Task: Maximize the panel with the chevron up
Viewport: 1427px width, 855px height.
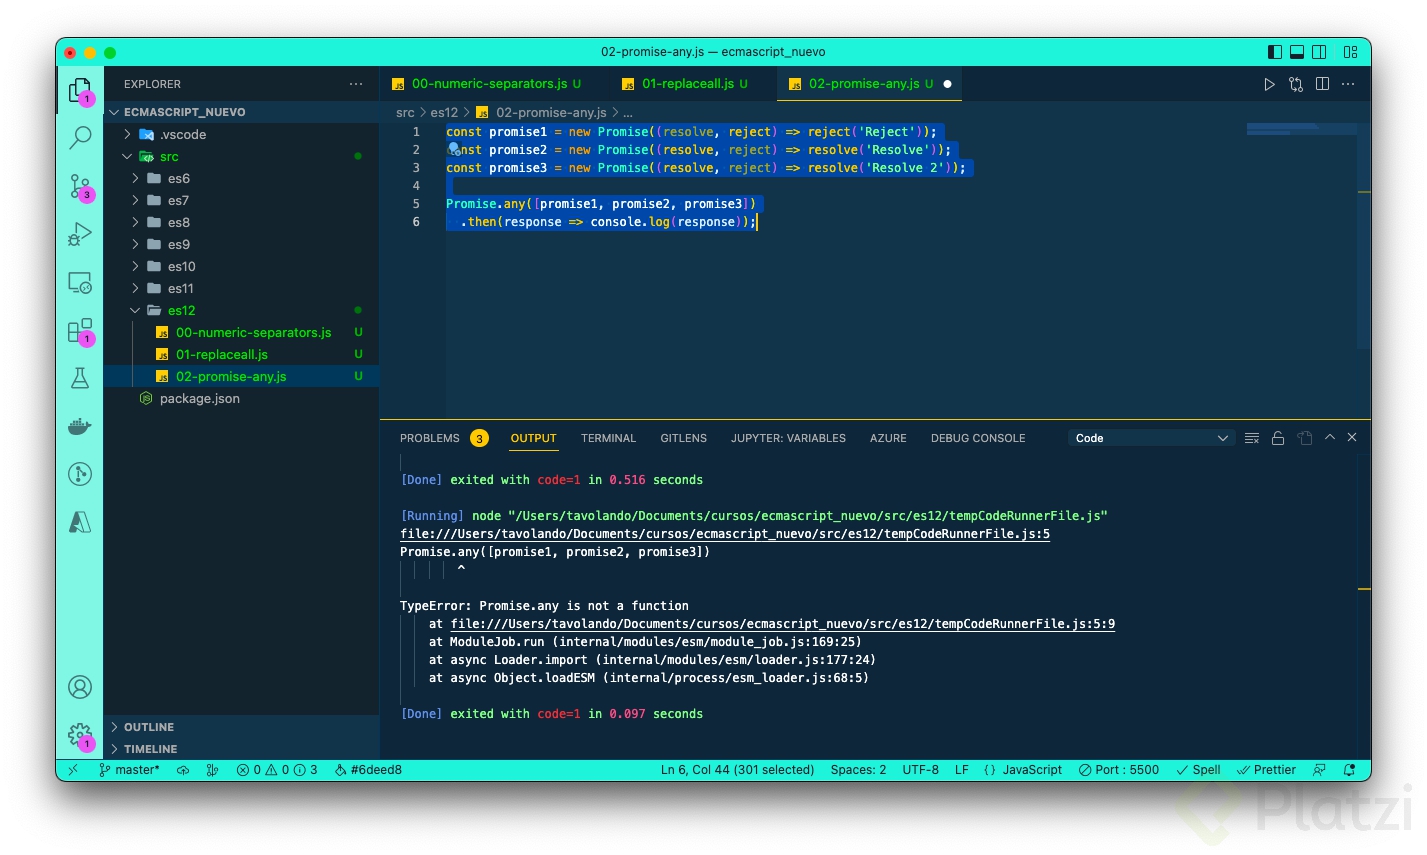Action: pyautogui.click(x=1330, y=438)
